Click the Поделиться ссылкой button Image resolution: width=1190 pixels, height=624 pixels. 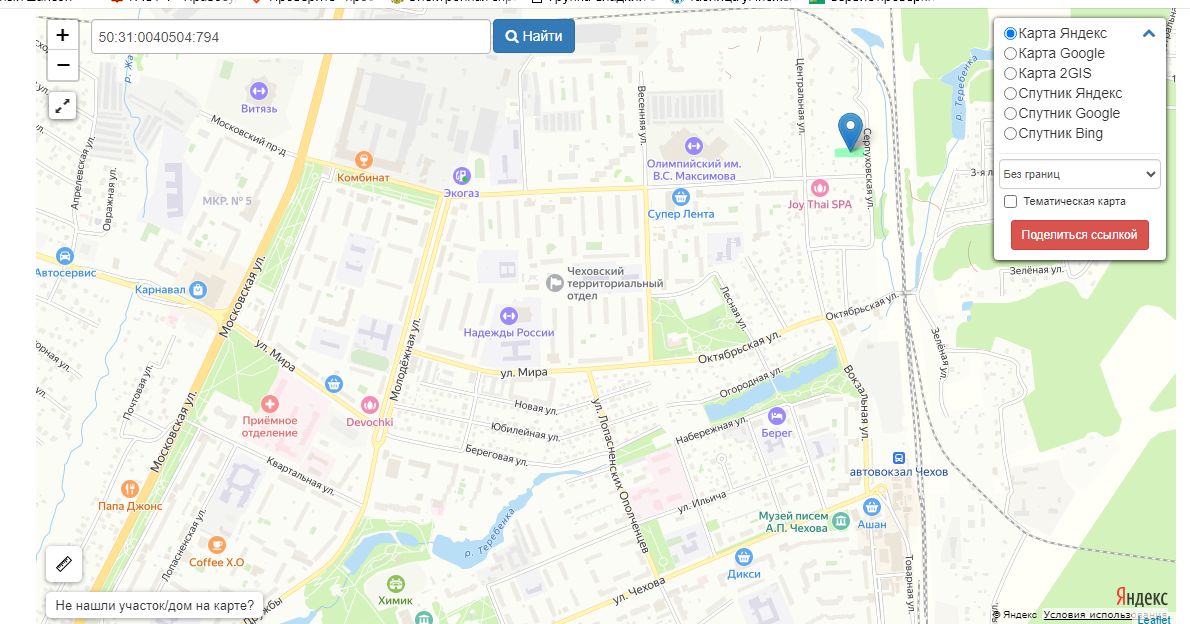1079,235
